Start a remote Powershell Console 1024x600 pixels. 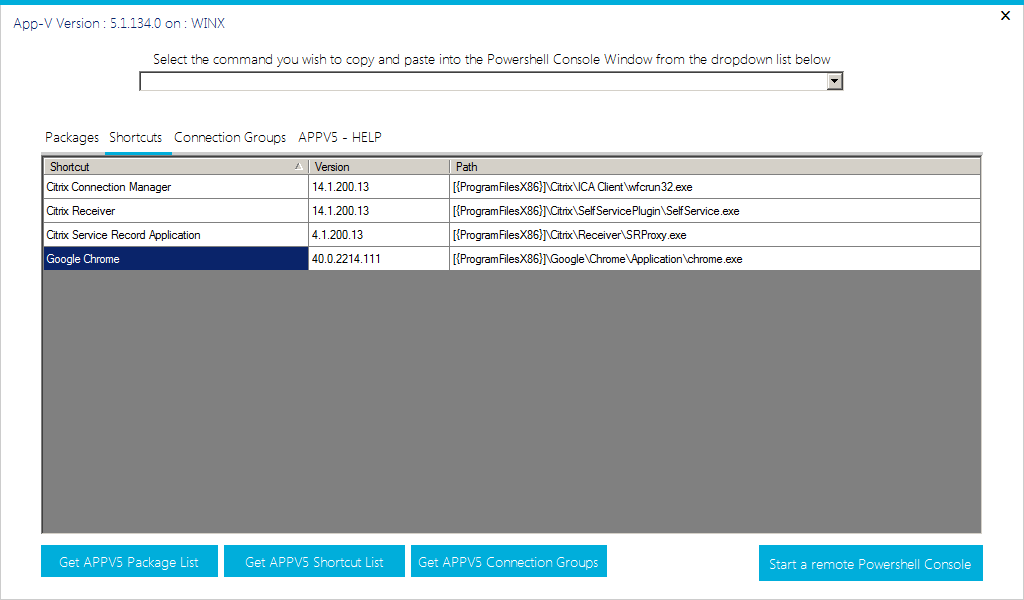pos(871,563)
